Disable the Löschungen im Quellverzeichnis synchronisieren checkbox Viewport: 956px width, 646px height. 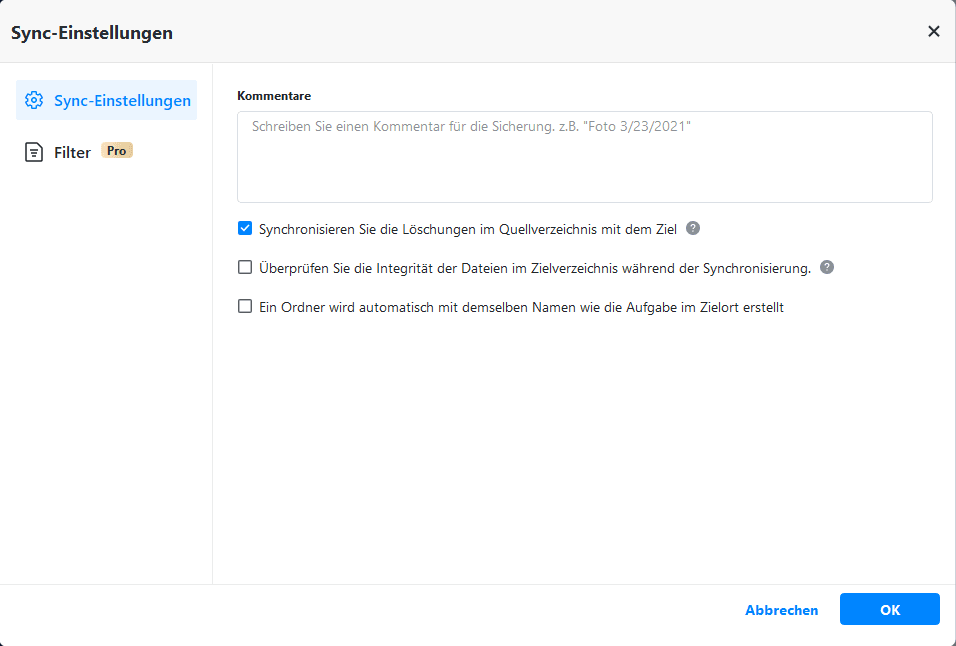tap(245, 228)
